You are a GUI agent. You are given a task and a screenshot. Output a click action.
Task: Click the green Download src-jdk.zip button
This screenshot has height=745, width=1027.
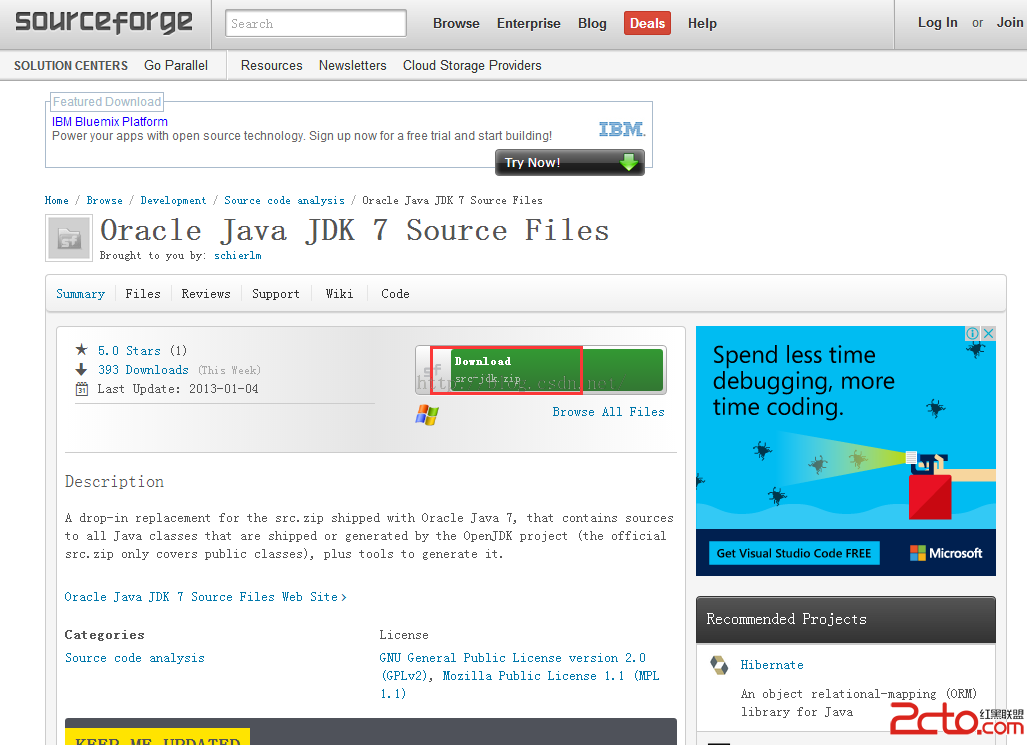pyautogui.click(x=541, y=370)
